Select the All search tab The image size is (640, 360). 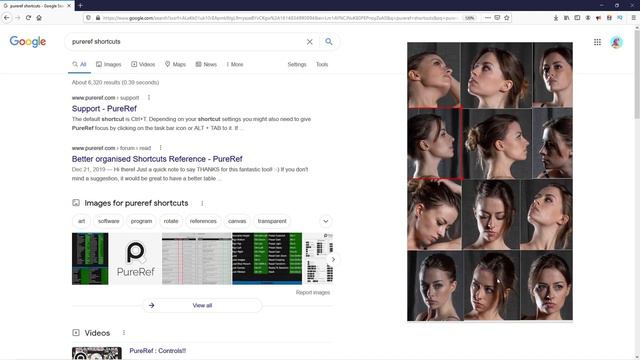(79, 64)
